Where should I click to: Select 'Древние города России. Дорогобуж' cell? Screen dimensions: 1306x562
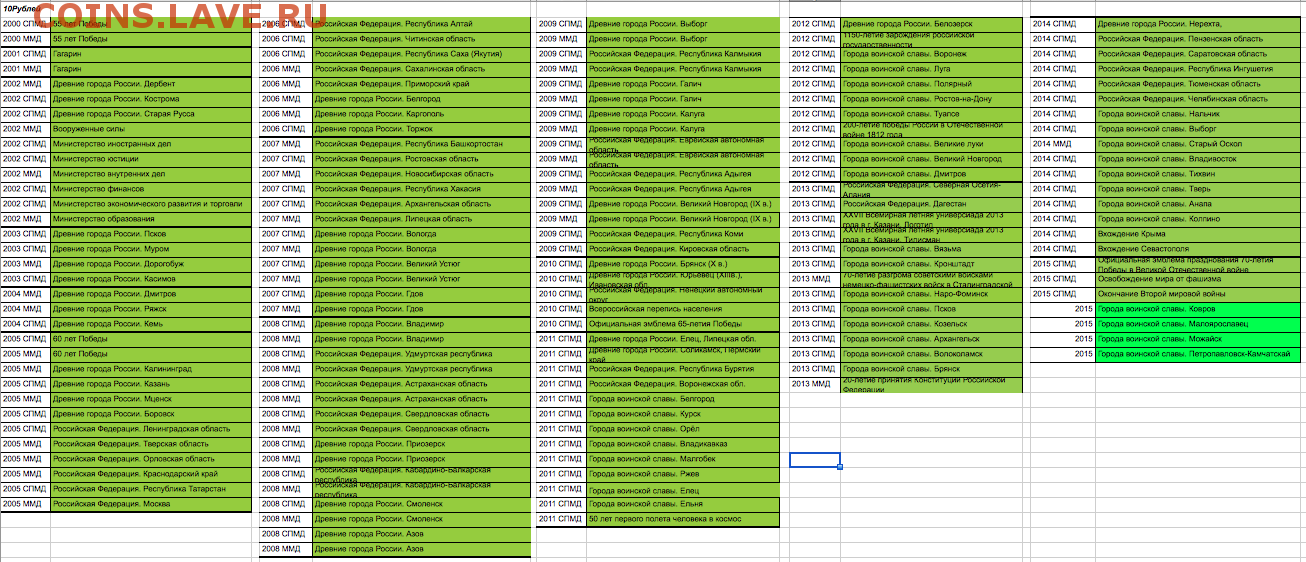click(150, 264)
